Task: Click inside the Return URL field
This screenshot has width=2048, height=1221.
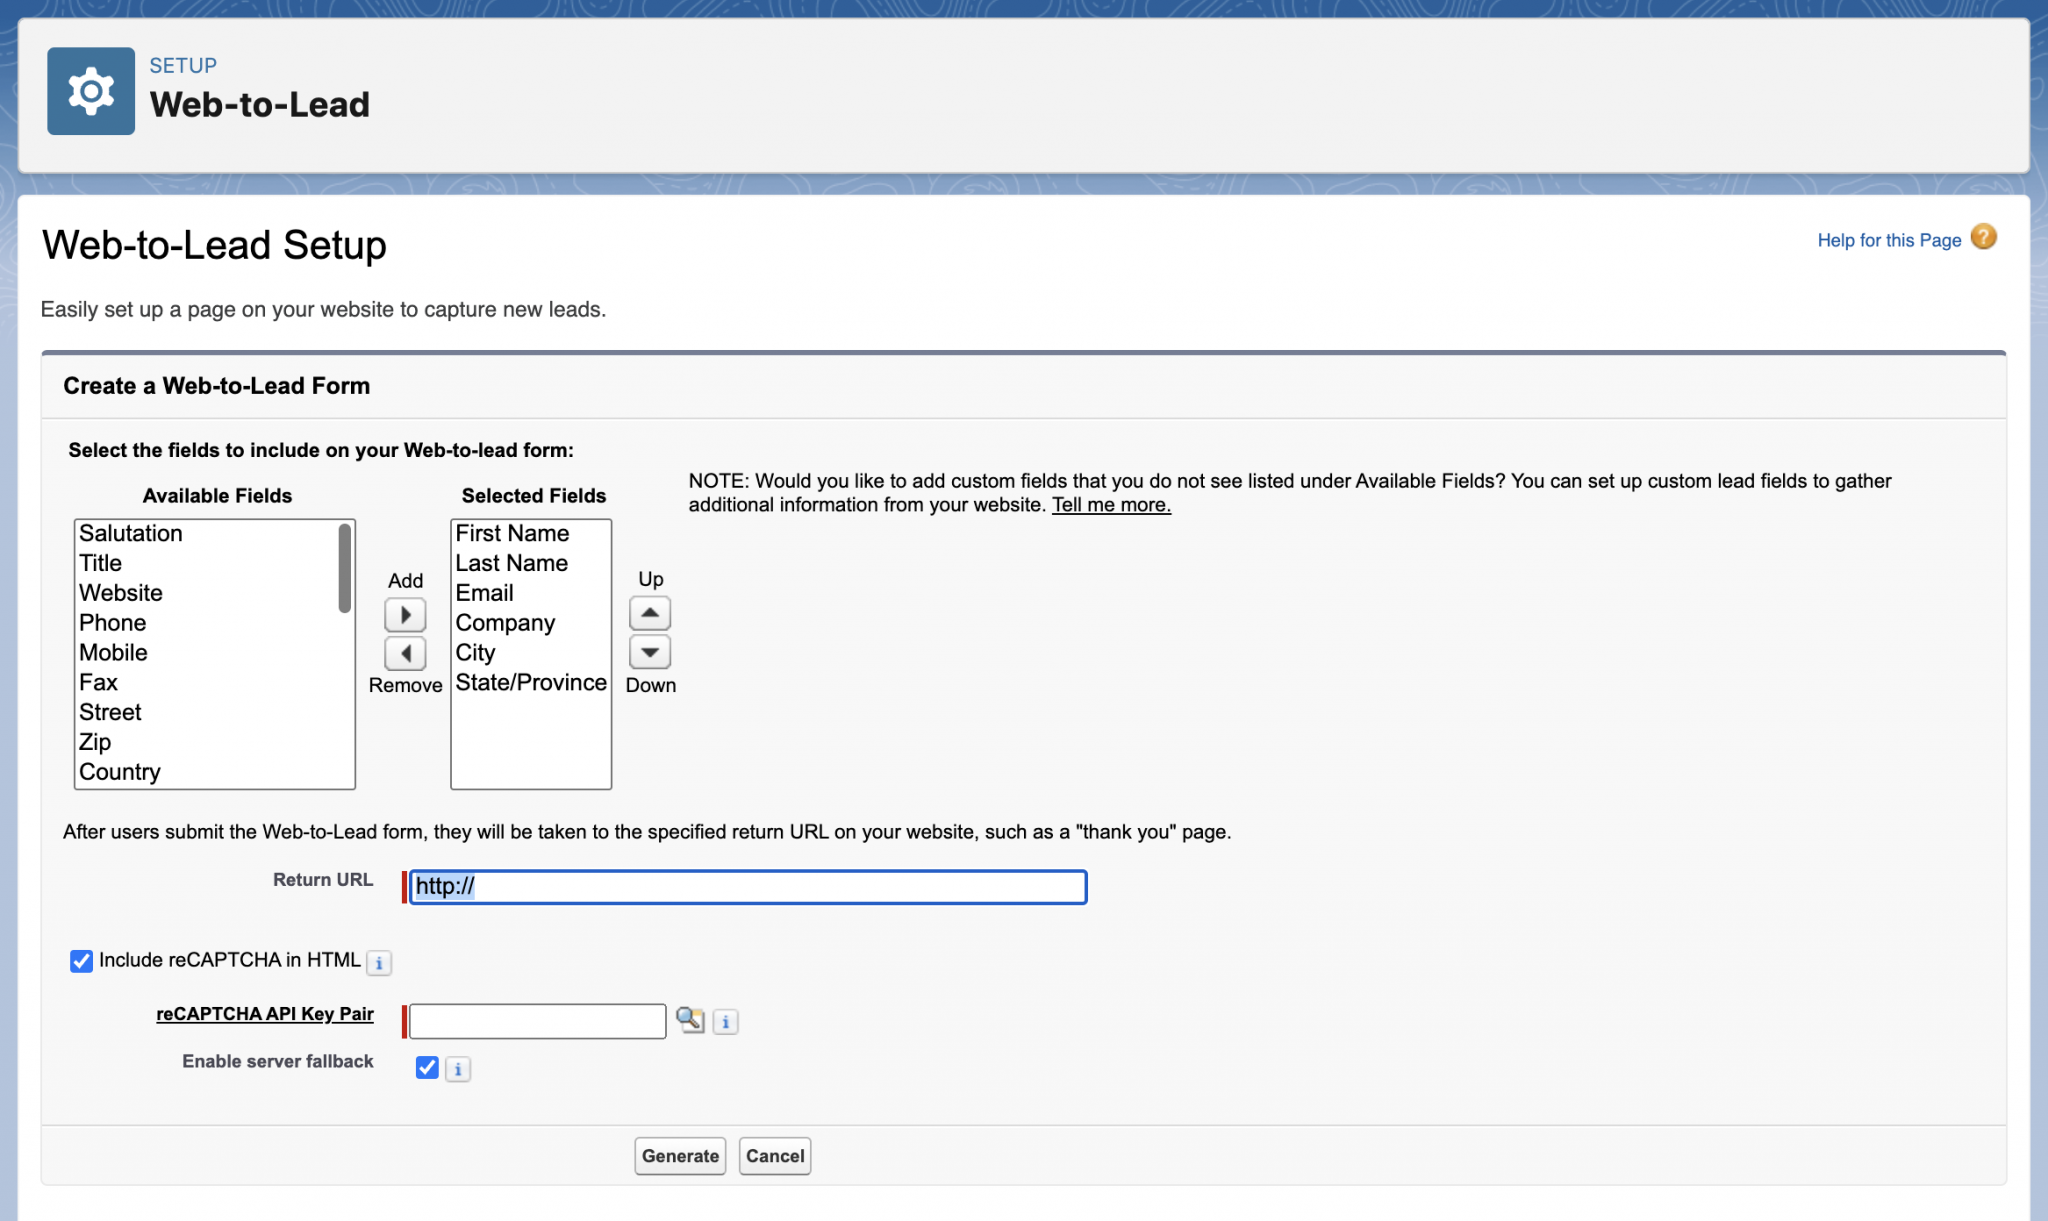Action: coord(747,886)
